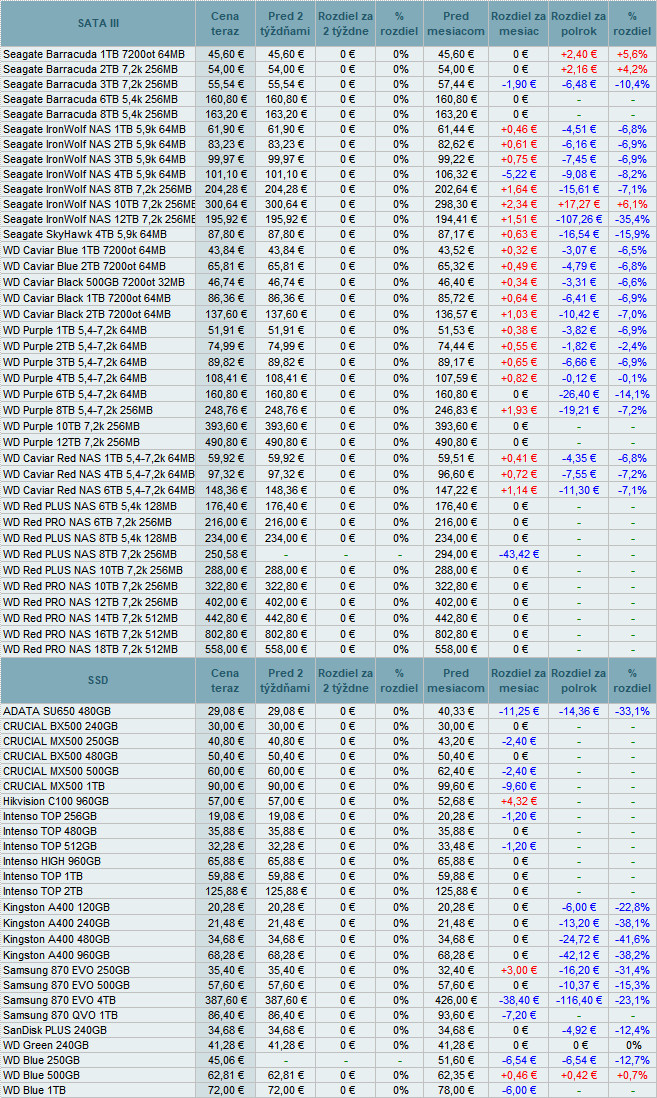Select the SSD section header
Viewport: 657px width, 1098px height.
point(98,680)
